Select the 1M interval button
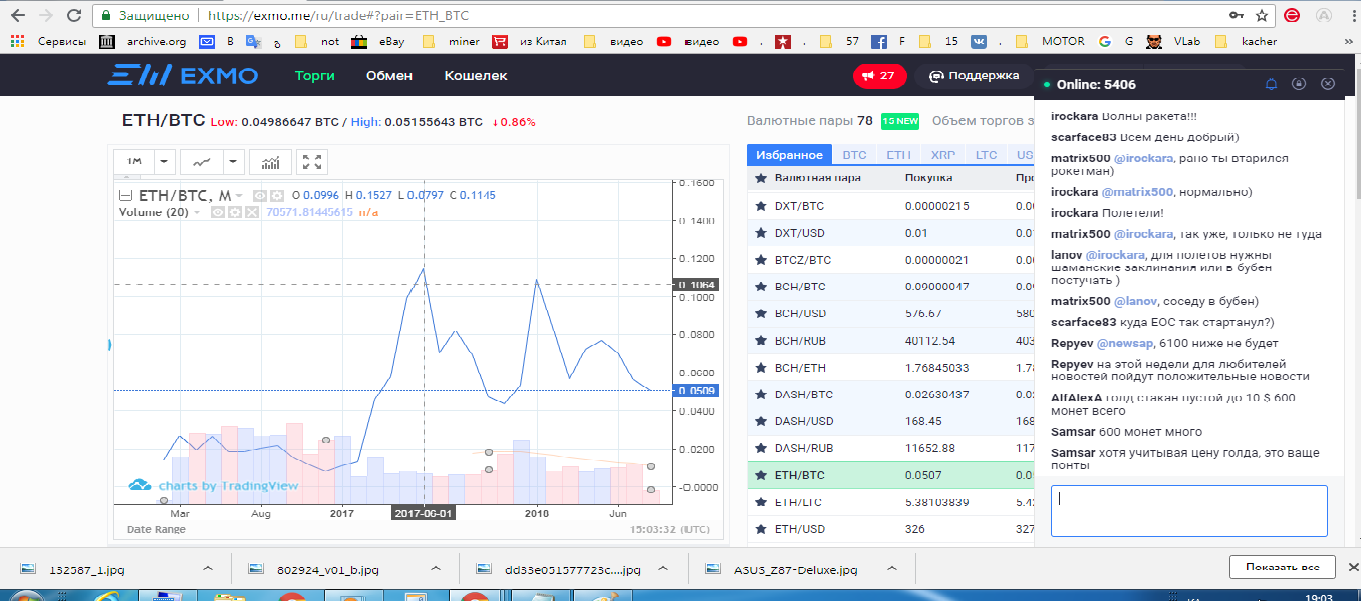Viewport: 1361px width, 601px height. pos(134,162)
